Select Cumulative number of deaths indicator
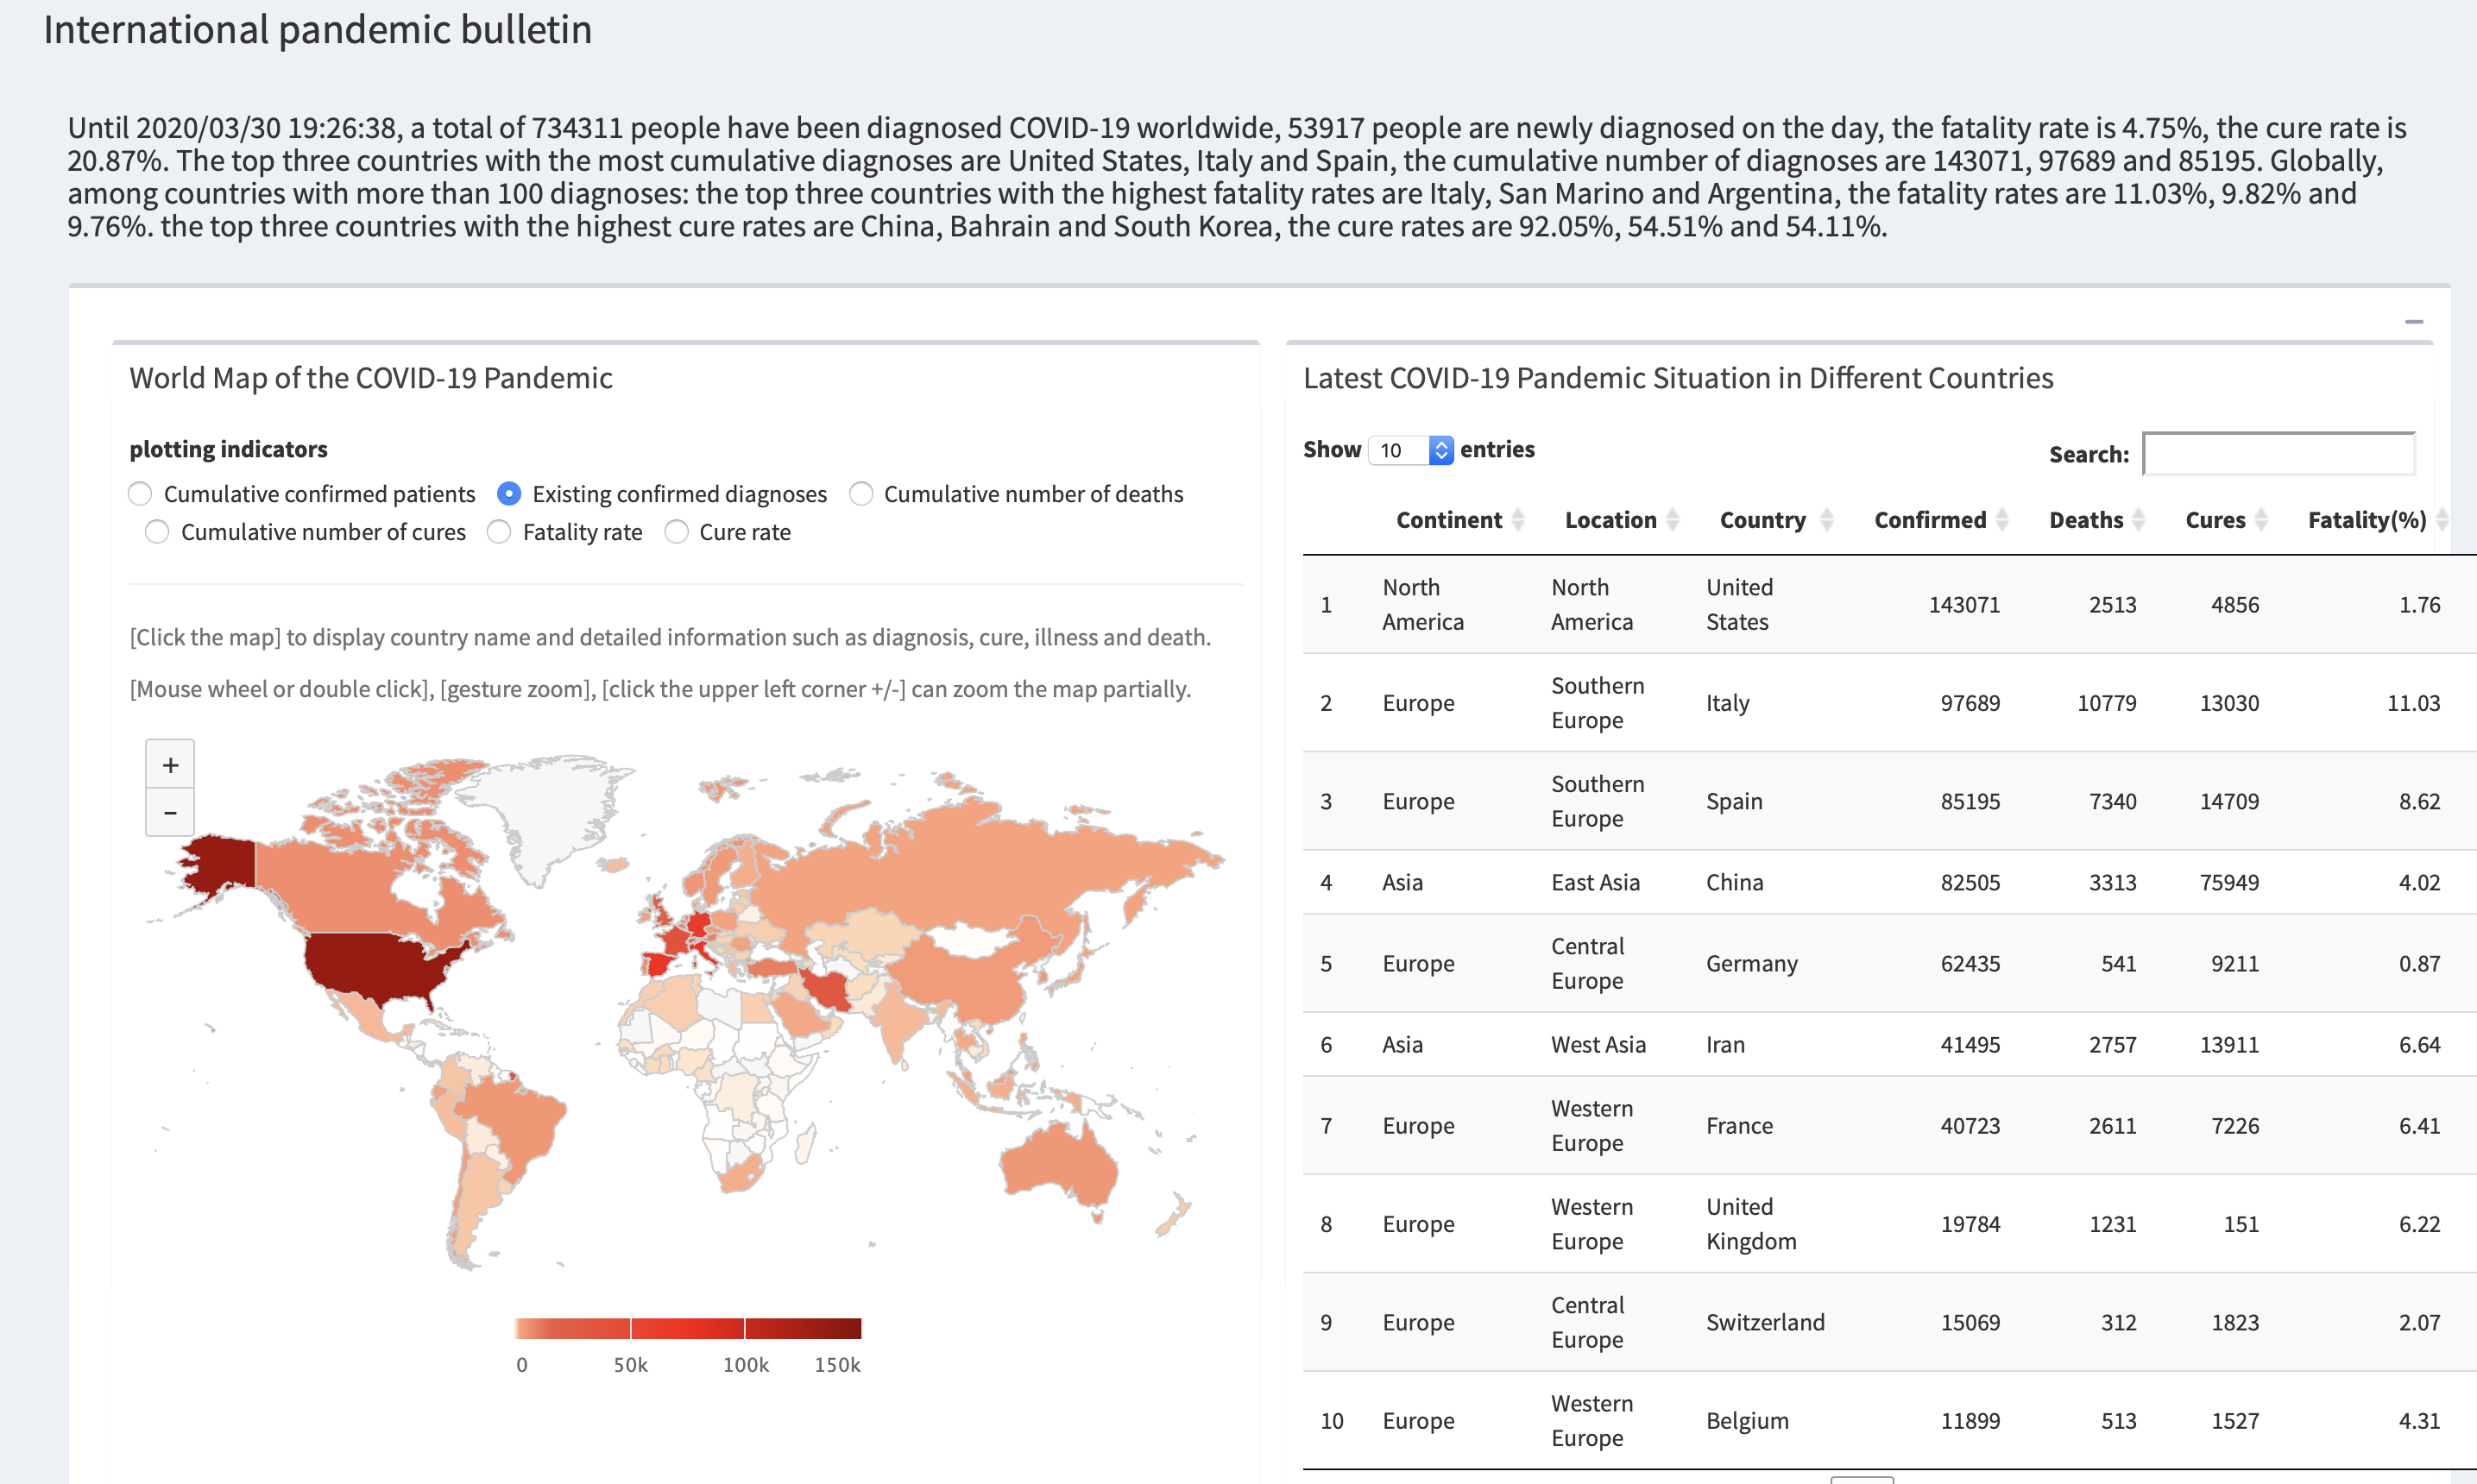This screenshot has height=1484, width=2477. pos(861,494)
